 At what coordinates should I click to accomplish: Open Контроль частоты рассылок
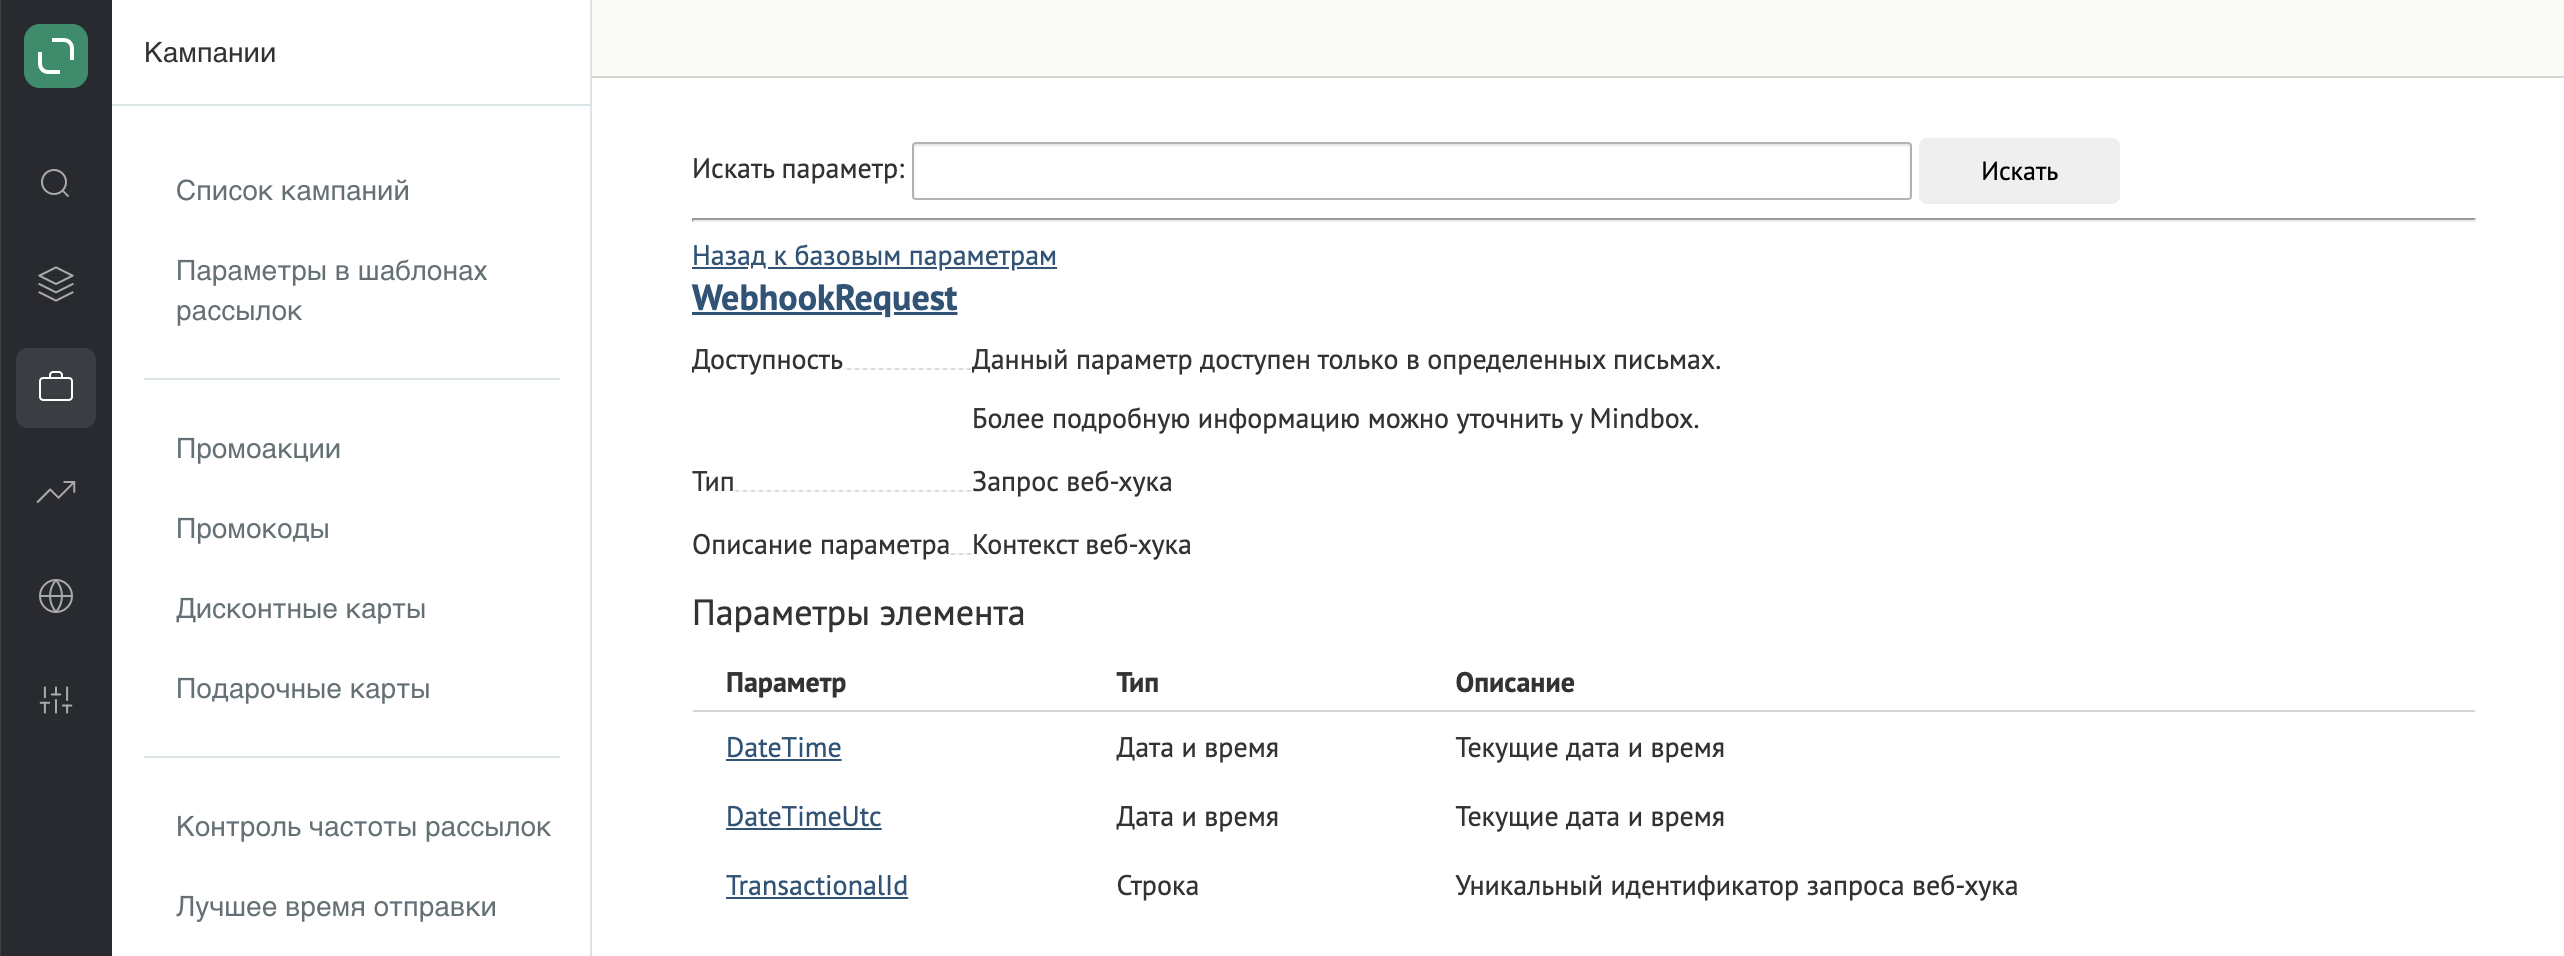pos(363,826)
